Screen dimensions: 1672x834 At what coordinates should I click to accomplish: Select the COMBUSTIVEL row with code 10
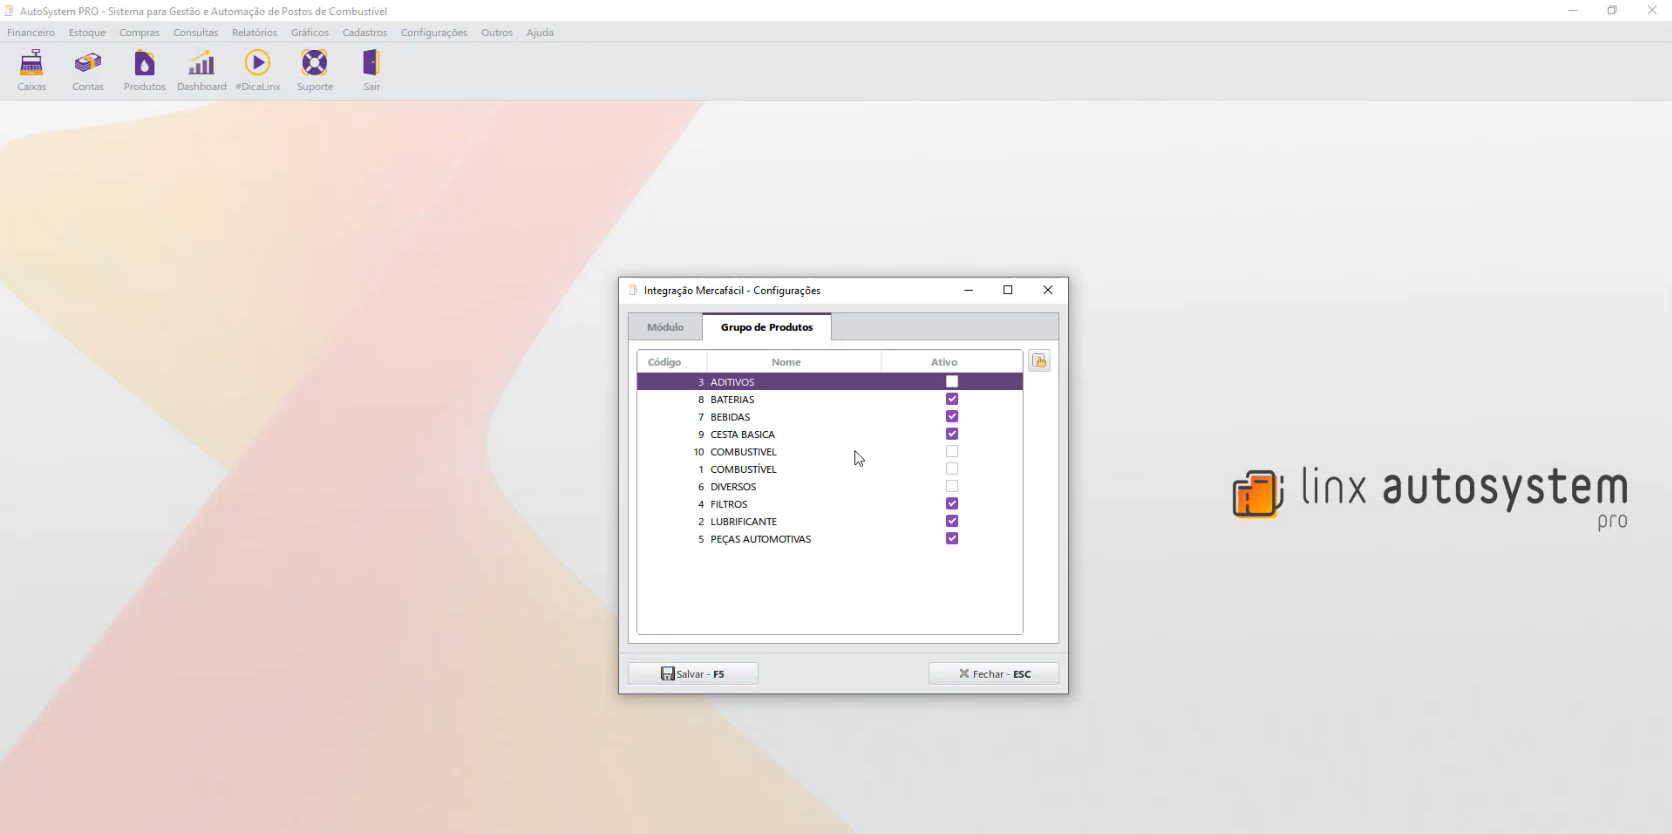(x=830, y=452)
